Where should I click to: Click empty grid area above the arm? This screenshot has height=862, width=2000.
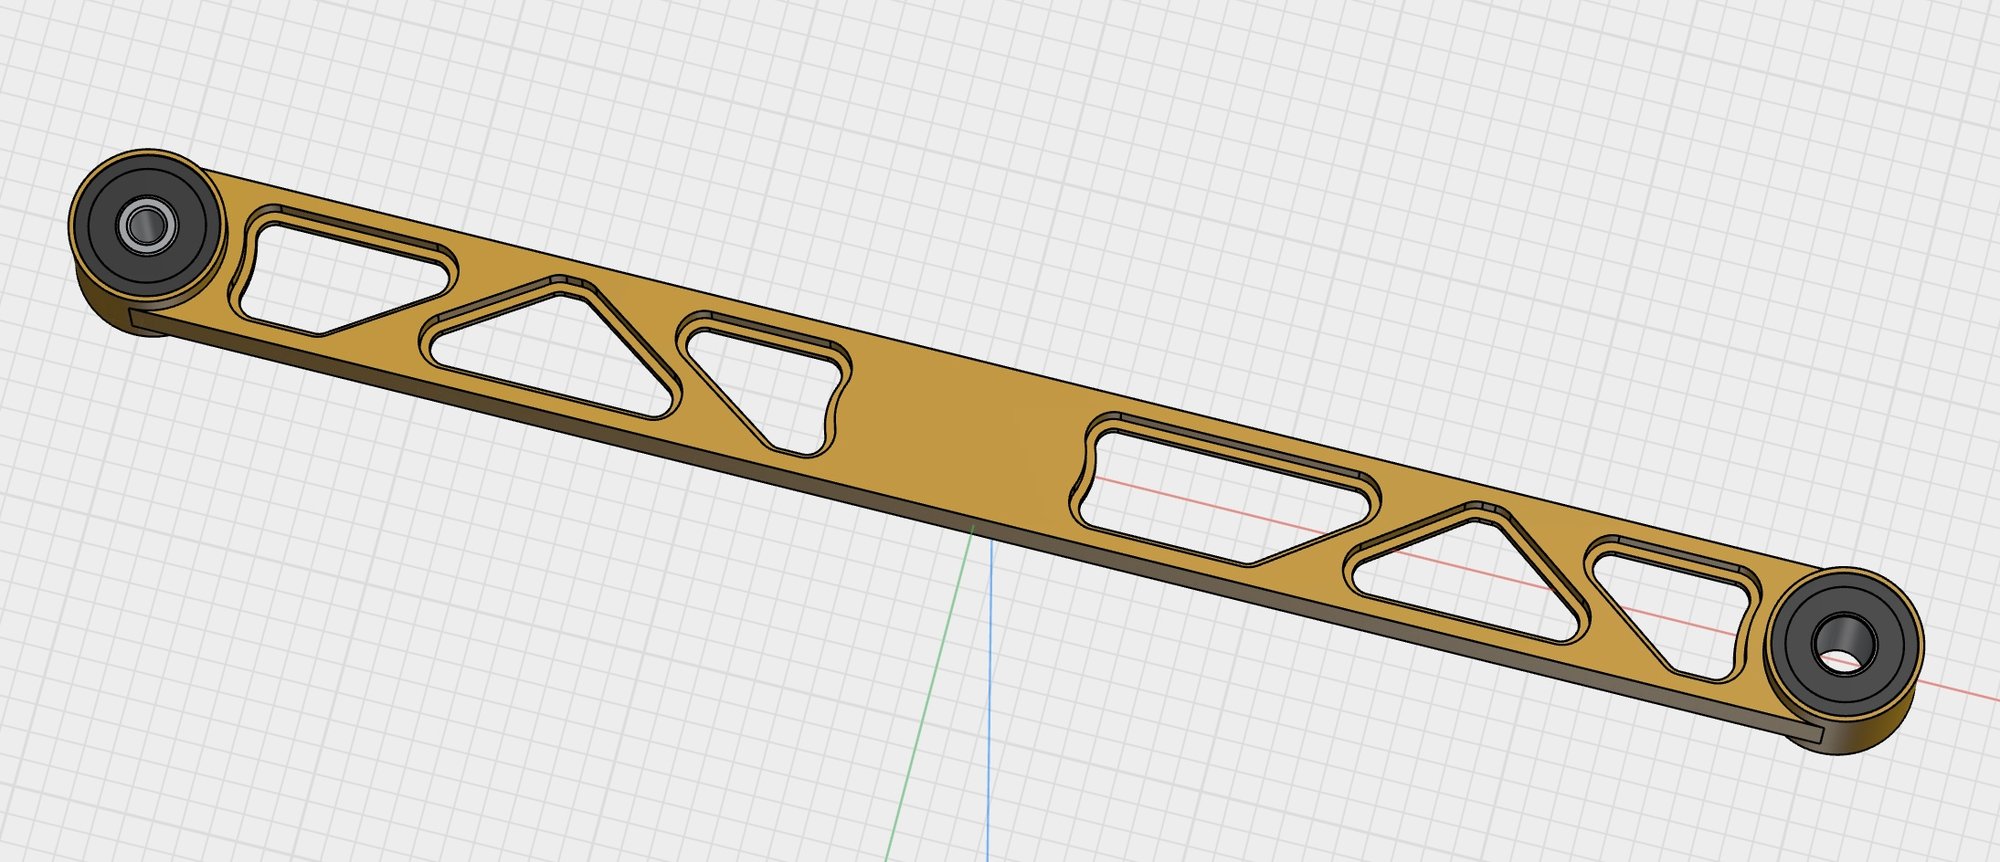click(x=1000, y=150)
